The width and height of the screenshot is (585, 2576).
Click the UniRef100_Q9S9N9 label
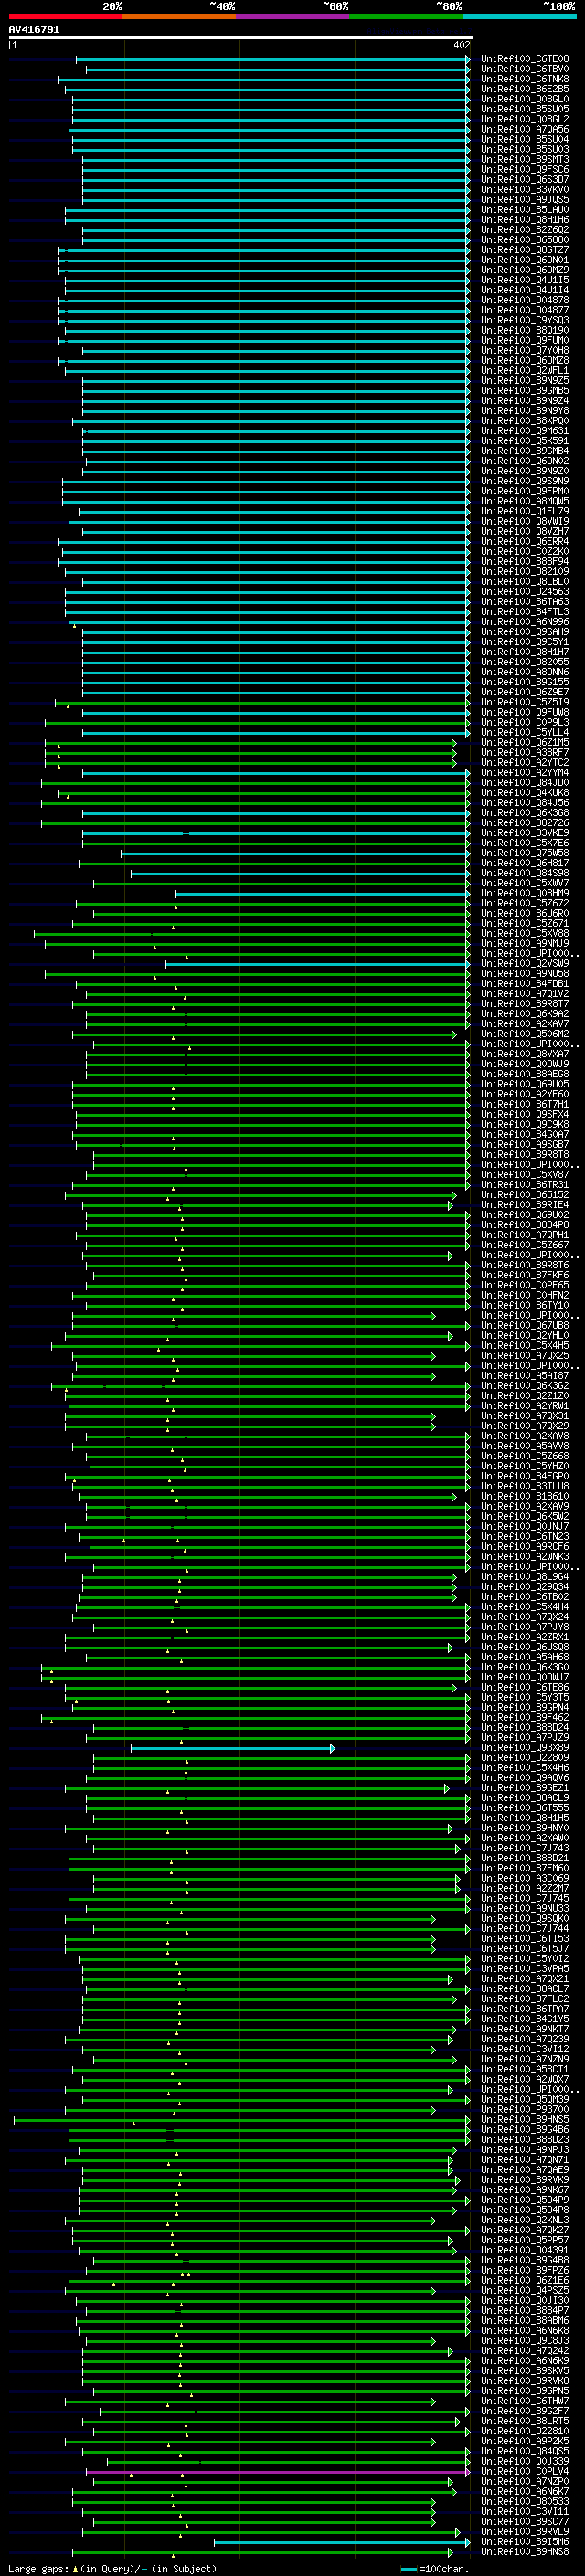pos(524,481)
